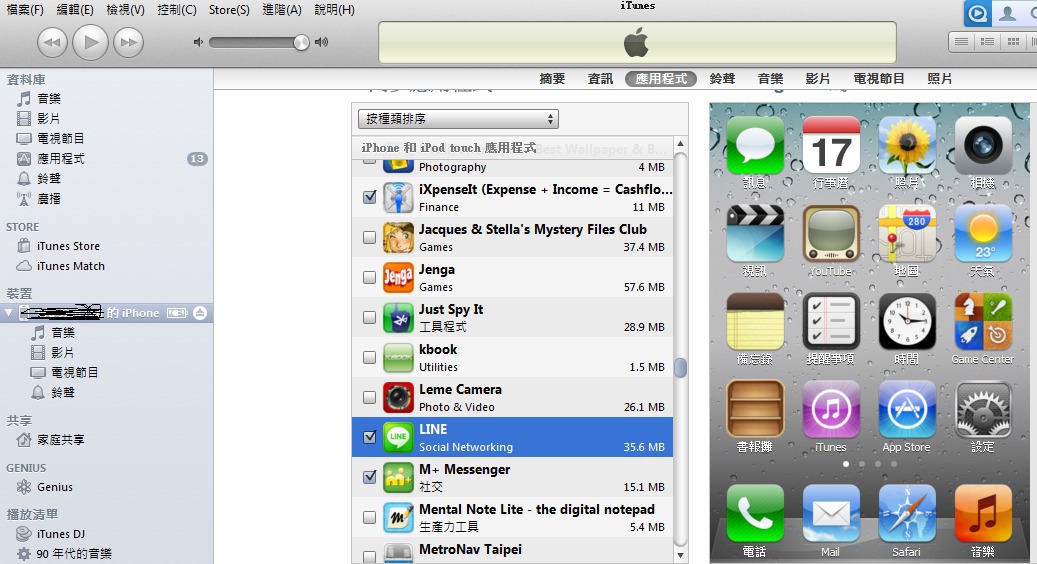Check the Mental Note Lite checkbox

(370, 517)
